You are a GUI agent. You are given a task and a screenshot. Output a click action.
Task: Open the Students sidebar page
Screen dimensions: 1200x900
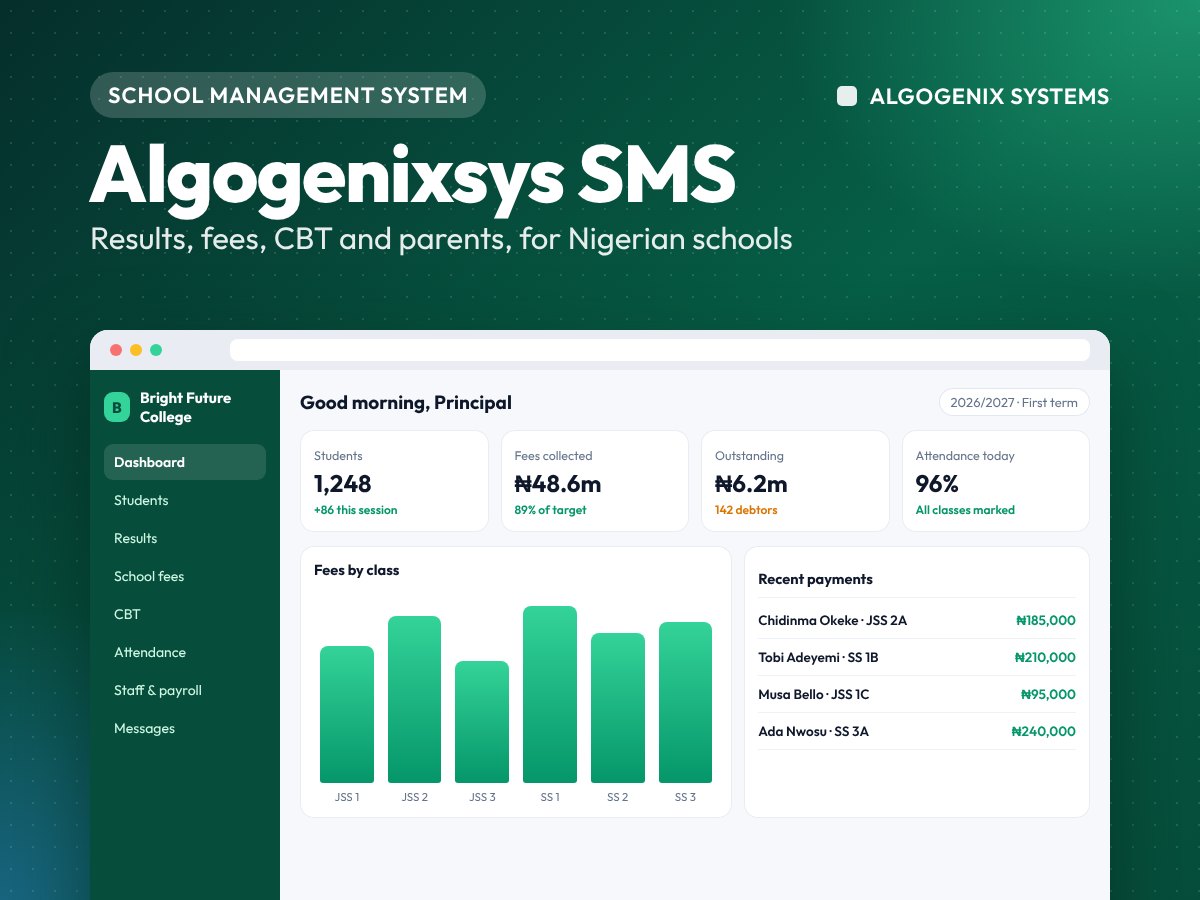185,500
